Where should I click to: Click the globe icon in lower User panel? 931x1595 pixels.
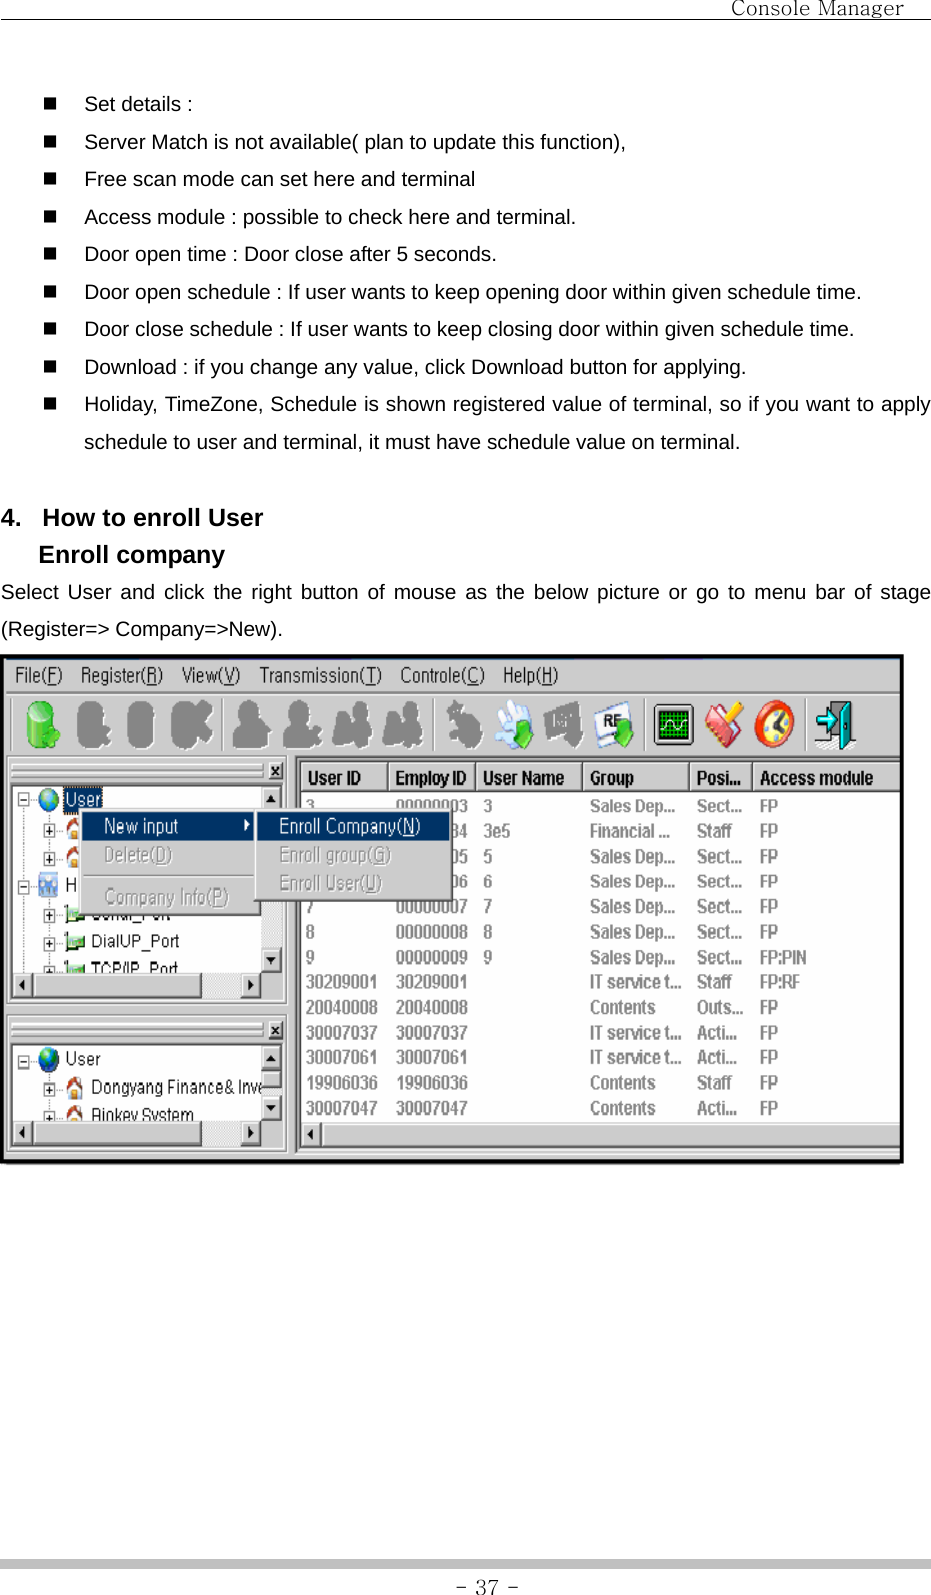coord(48,1059)
